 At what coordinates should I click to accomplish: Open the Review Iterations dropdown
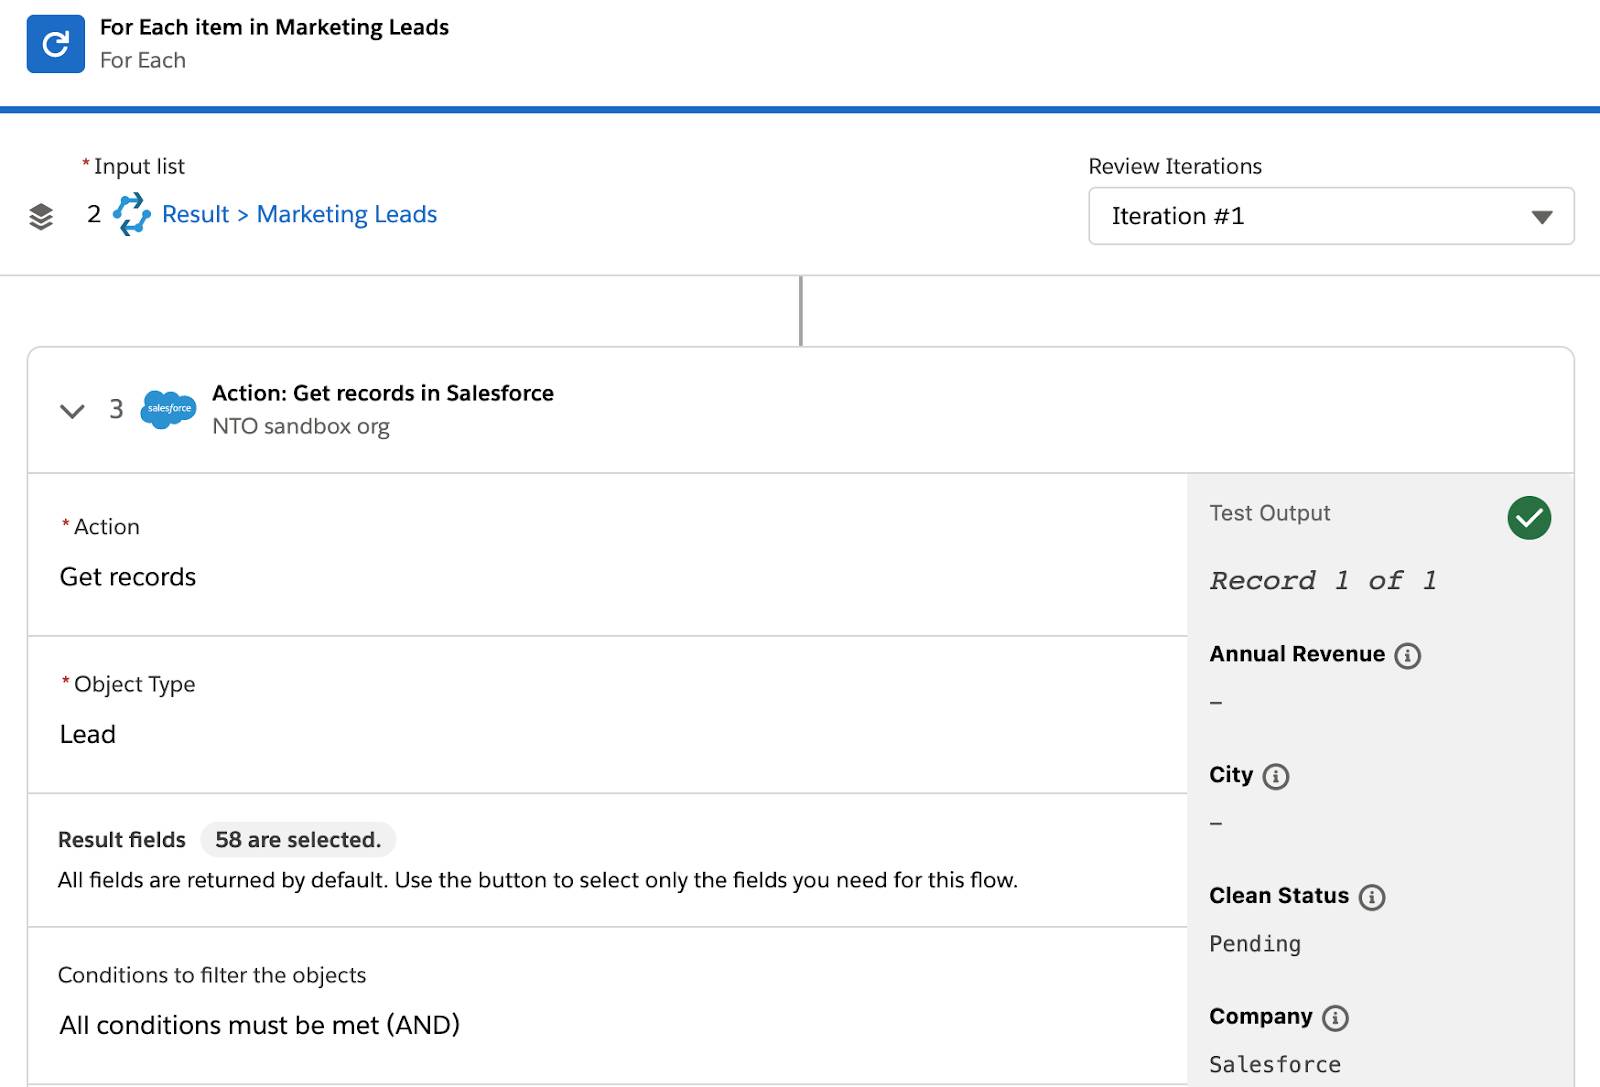click(x=1331, y=216)
